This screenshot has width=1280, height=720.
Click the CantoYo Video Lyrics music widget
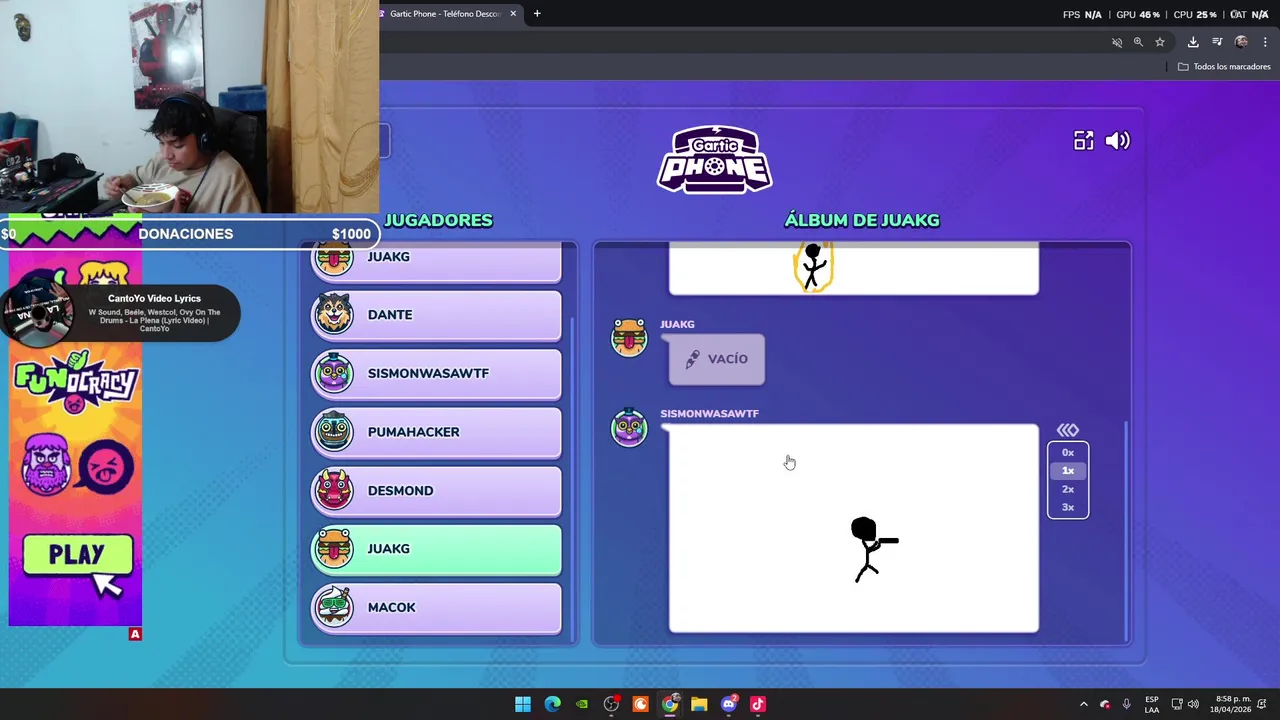[120, 313]
